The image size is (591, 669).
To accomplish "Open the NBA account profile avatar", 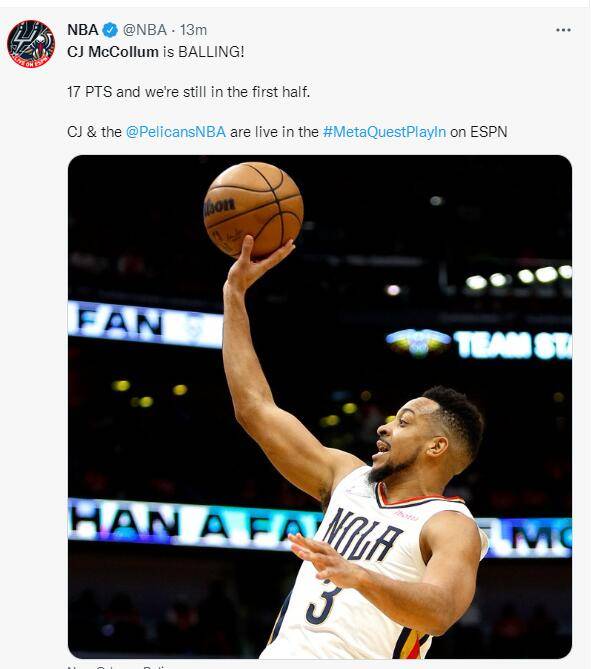I will (x=31, y=44).
